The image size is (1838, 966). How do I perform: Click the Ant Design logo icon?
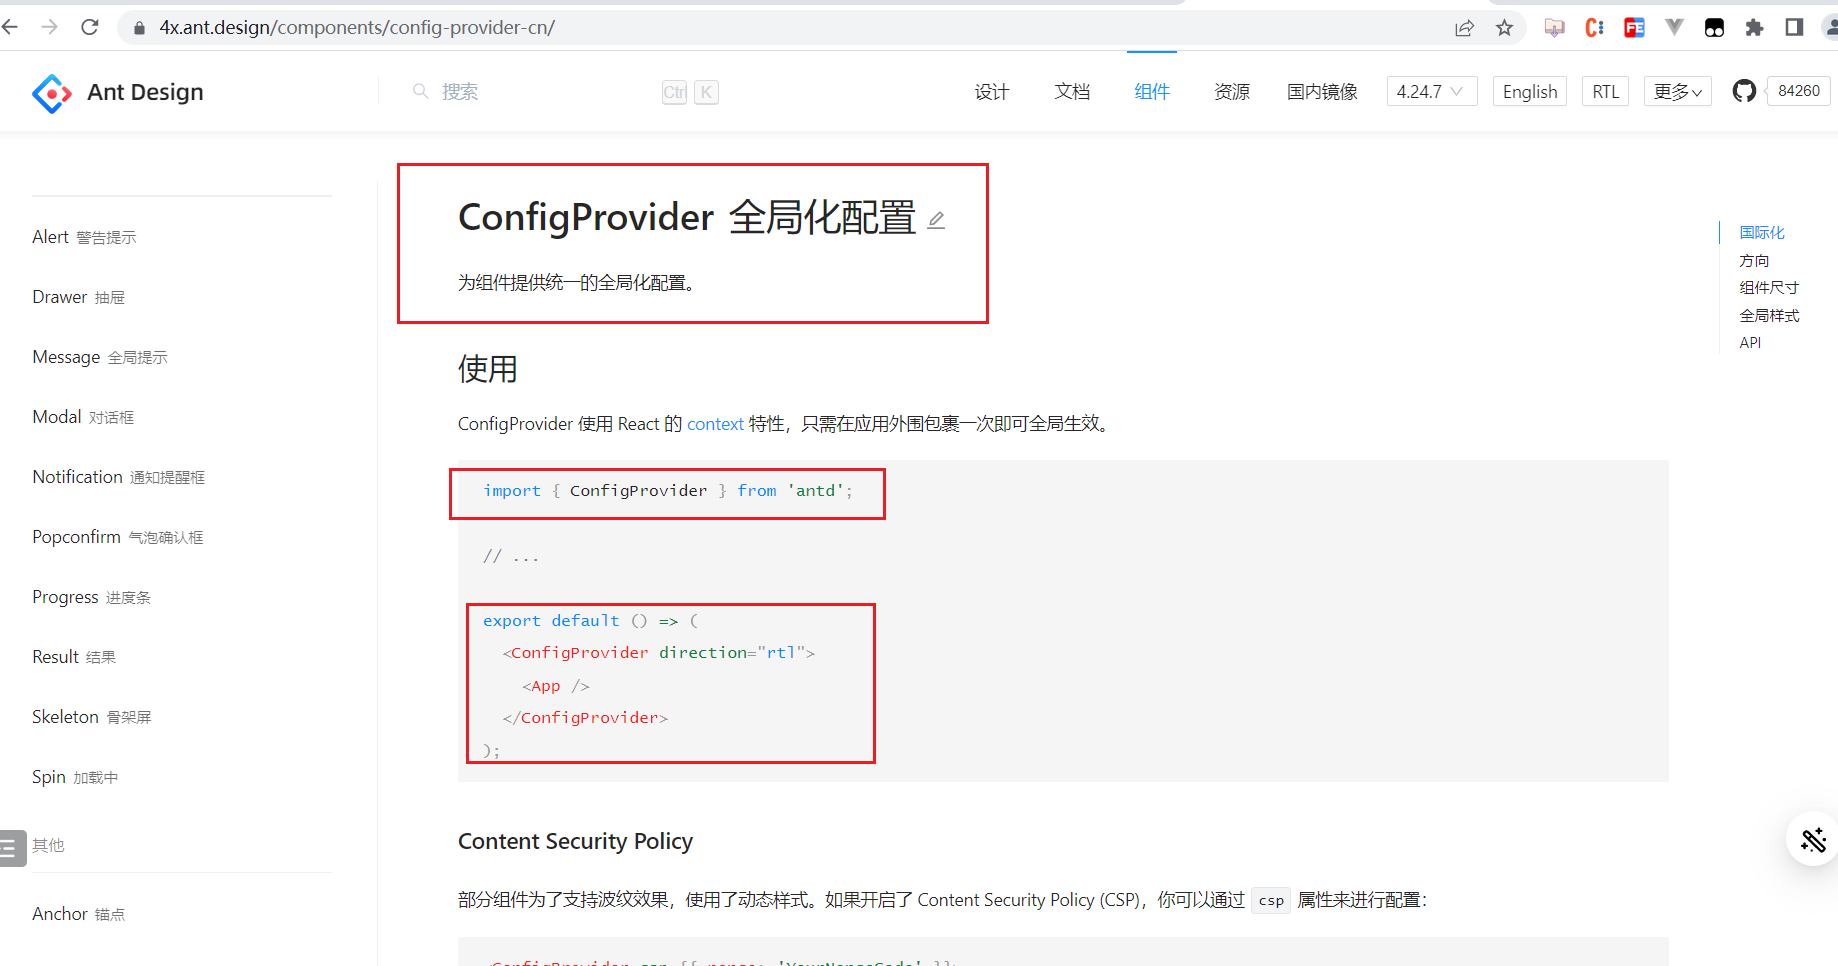click(x=52, y=93)
